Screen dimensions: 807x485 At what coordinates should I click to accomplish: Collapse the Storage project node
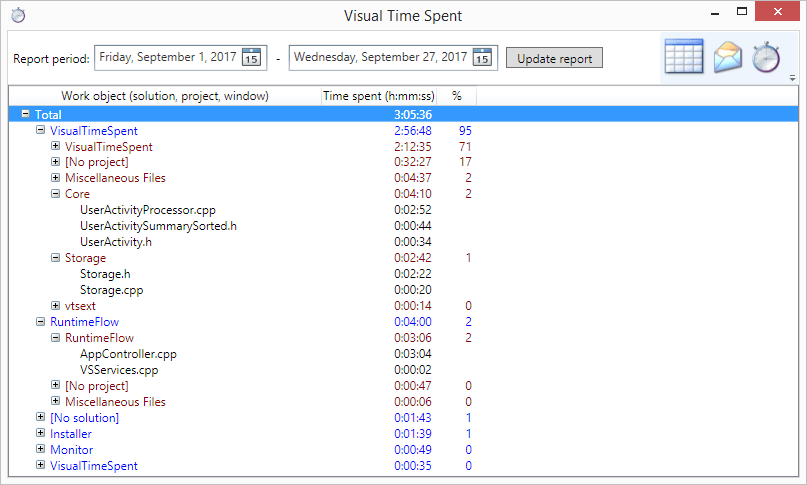click(x=56, y=258)
